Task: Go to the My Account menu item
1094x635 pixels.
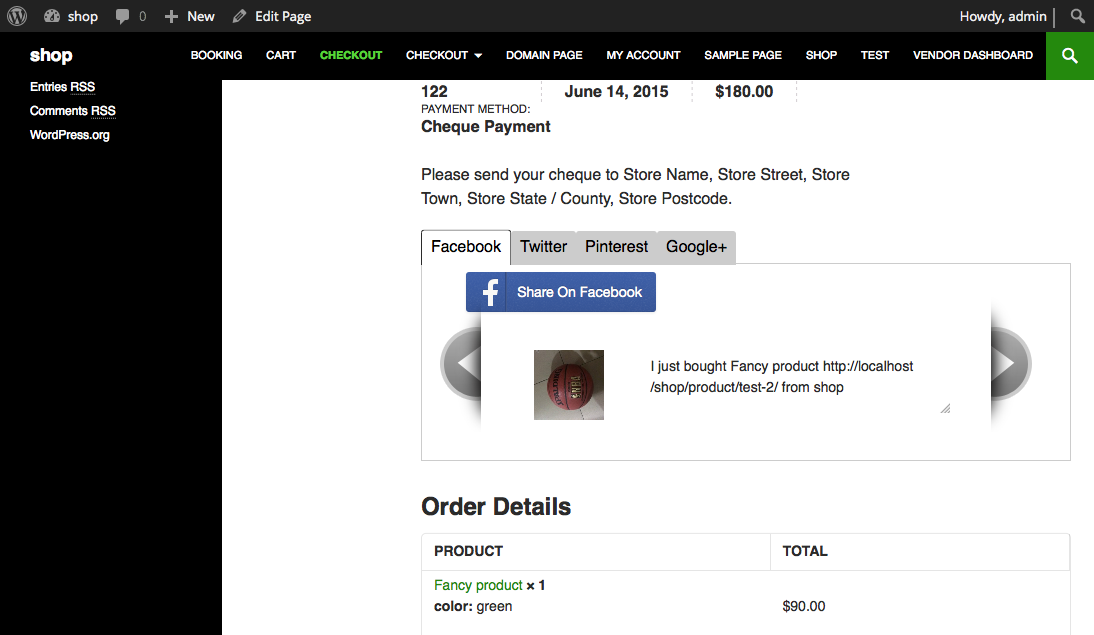Action: 643,56
